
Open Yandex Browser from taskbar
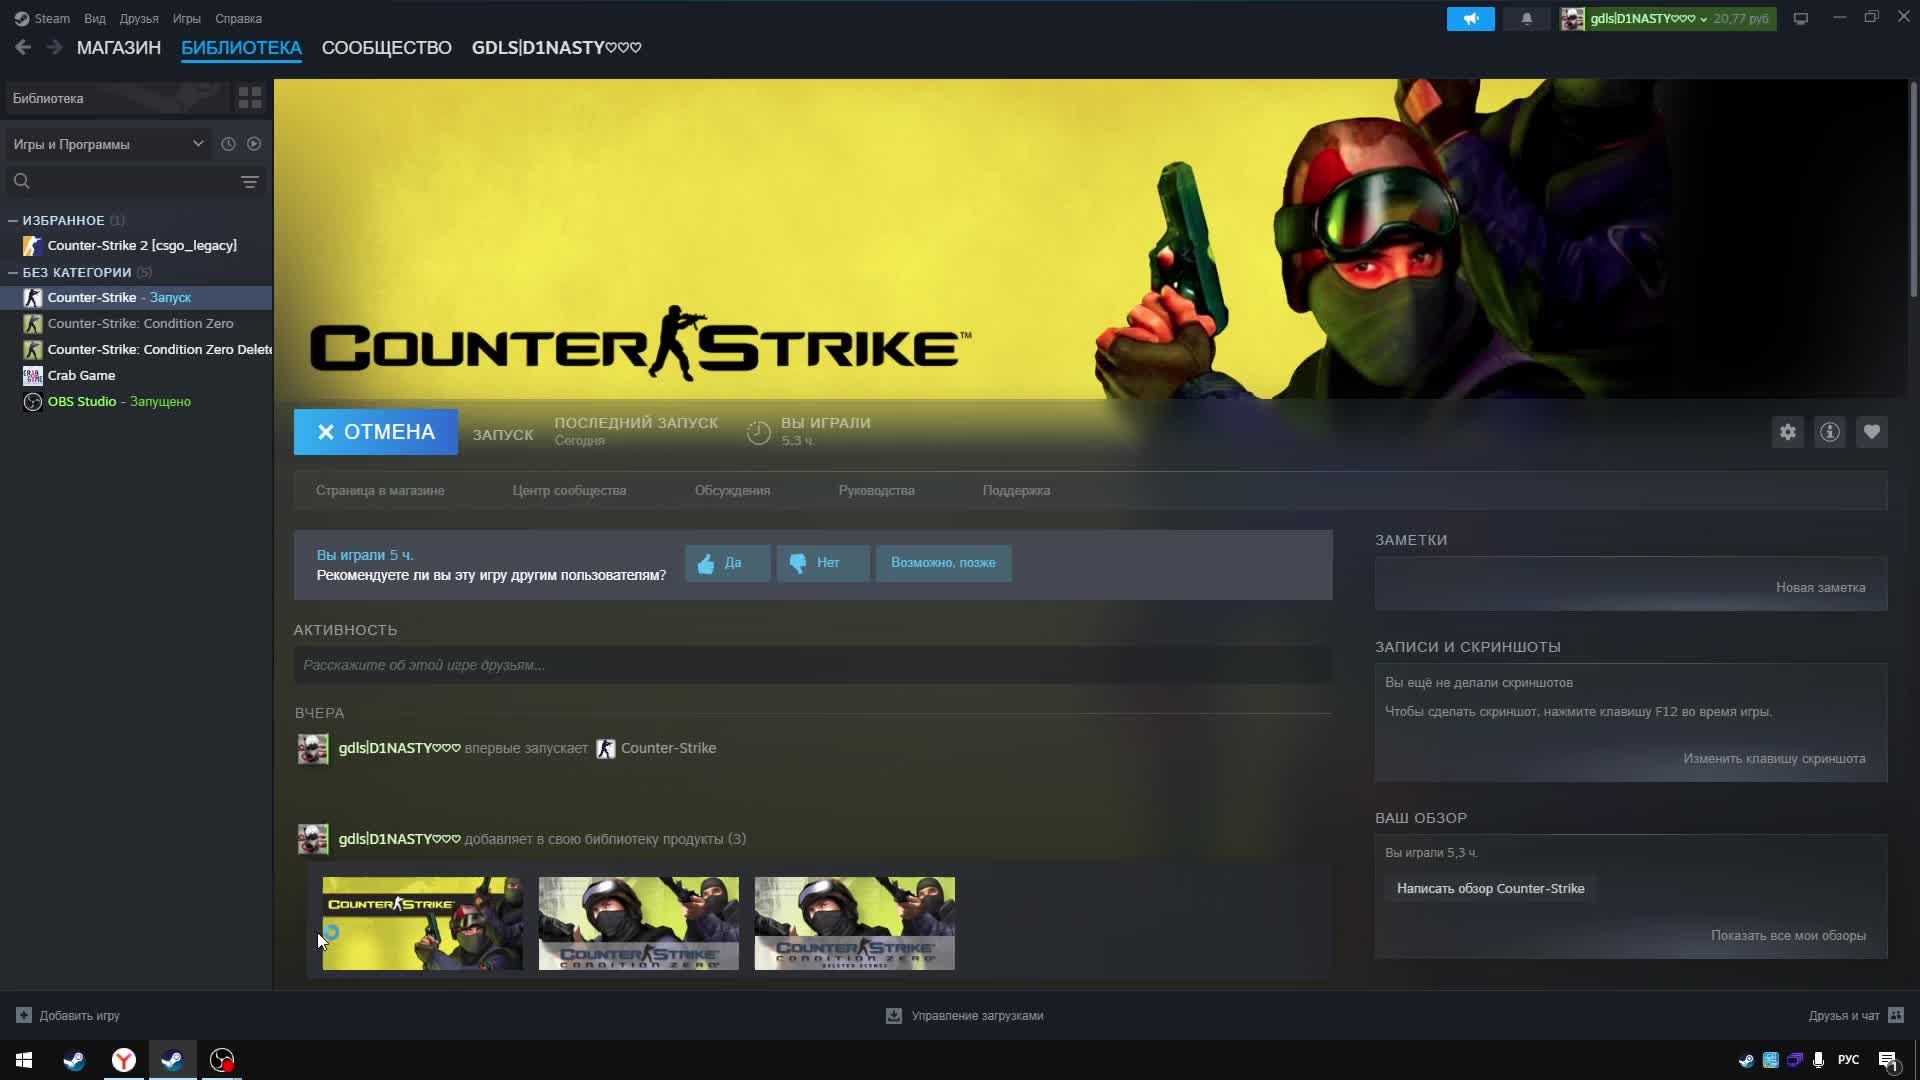click(x=123, y=1060)
